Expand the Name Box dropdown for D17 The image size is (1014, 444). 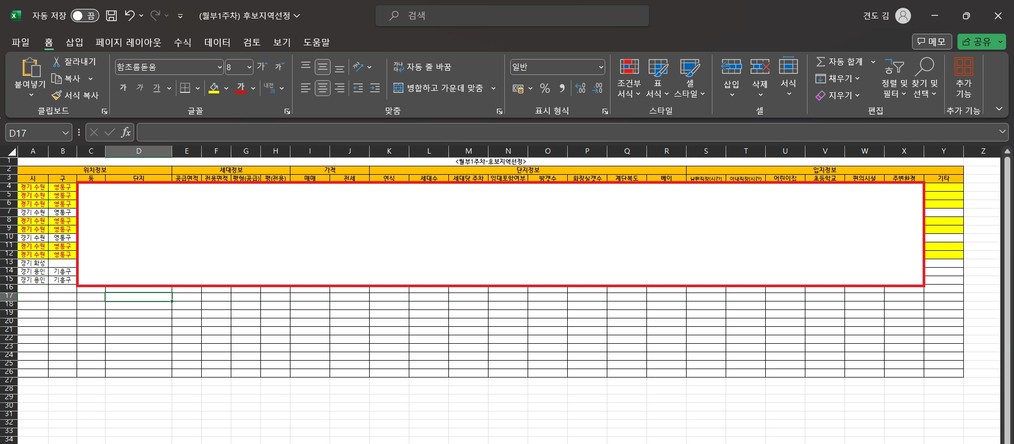[x=65, y=132]
